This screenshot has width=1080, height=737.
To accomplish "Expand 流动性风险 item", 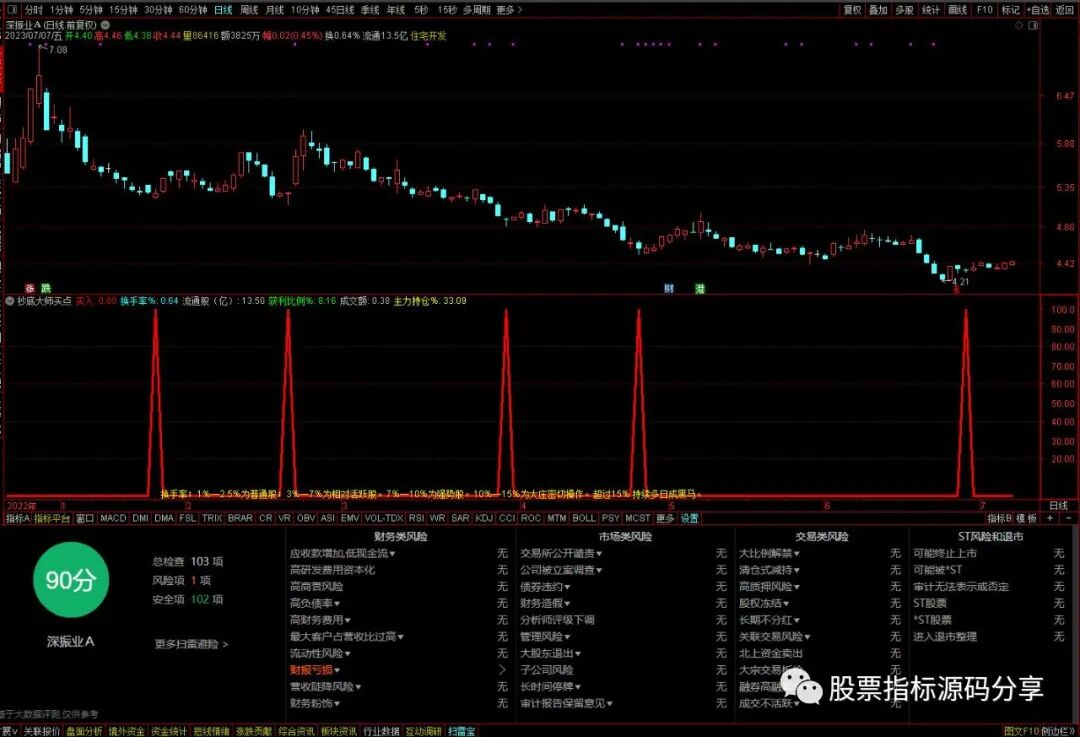I will 320,653.
